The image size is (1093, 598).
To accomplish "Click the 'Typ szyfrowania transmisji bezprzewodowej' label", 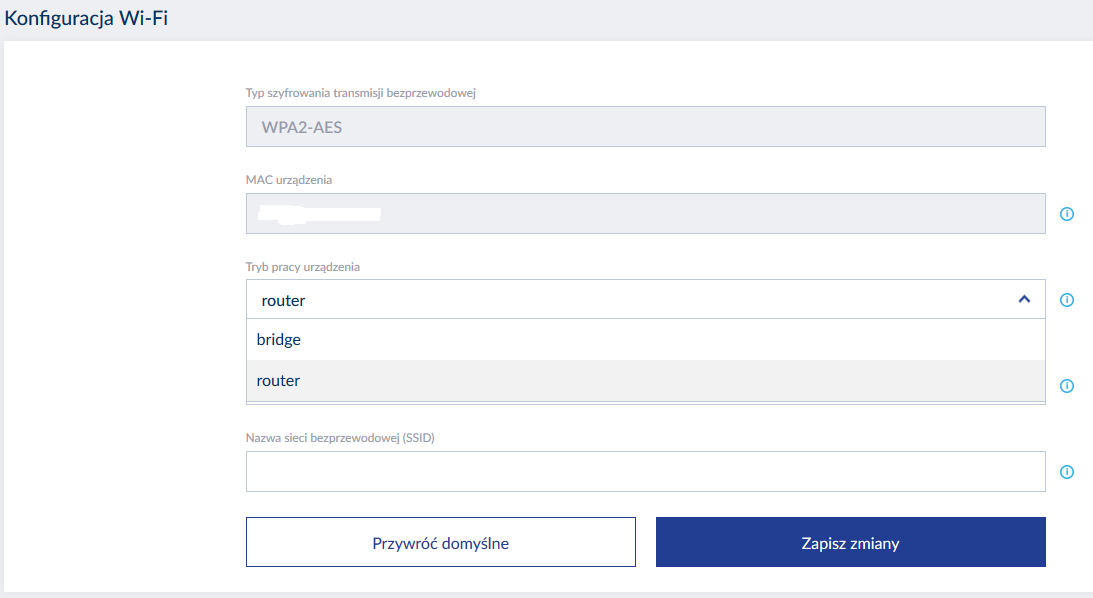I will [360, 94].
